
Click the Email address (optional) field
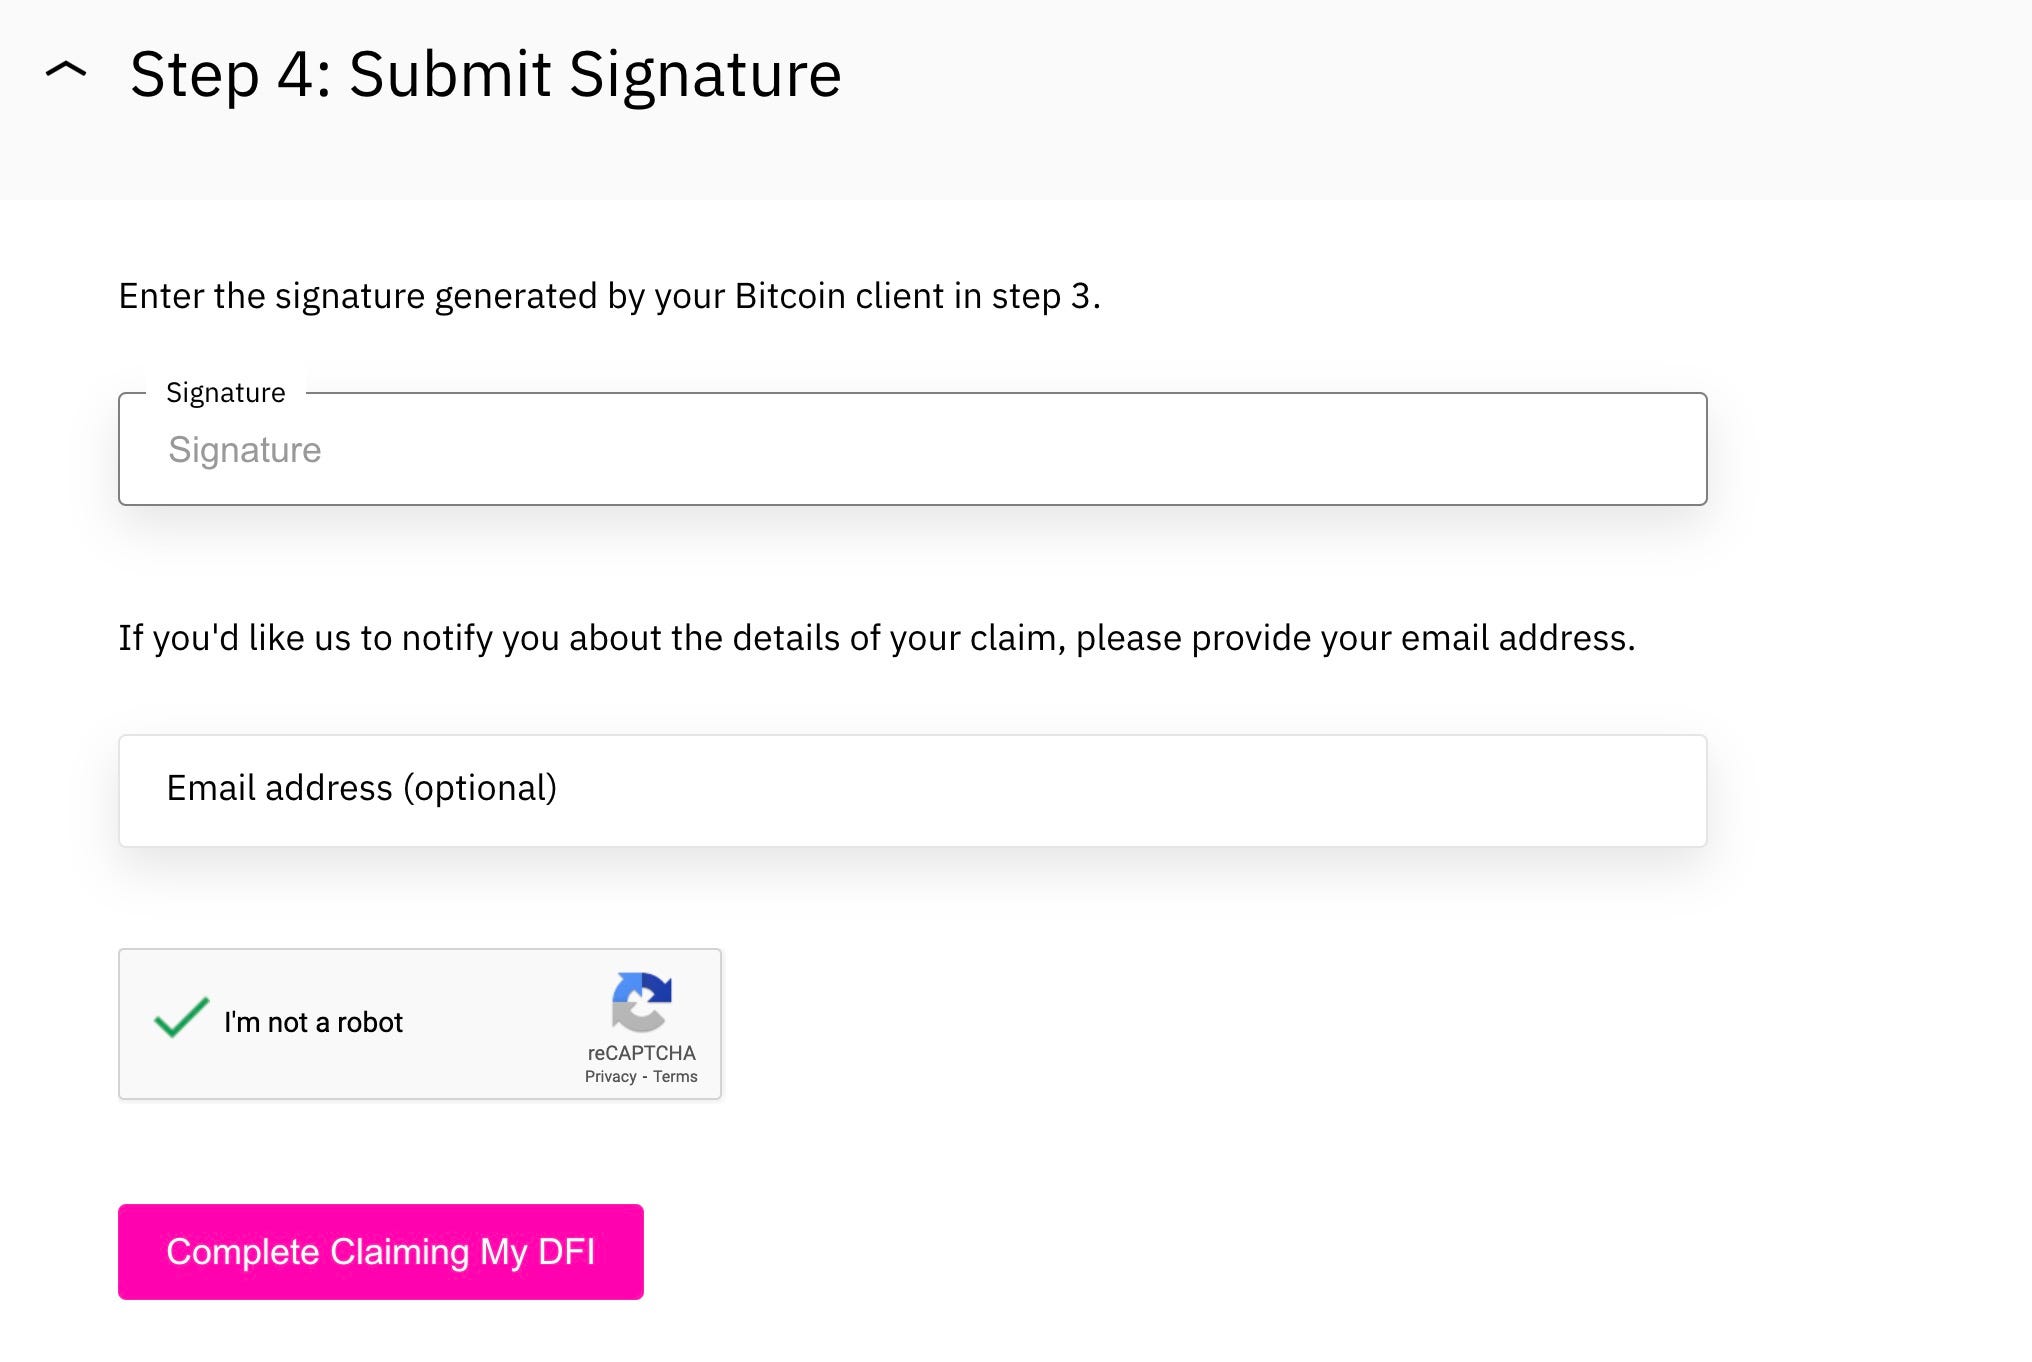point(912,791)
